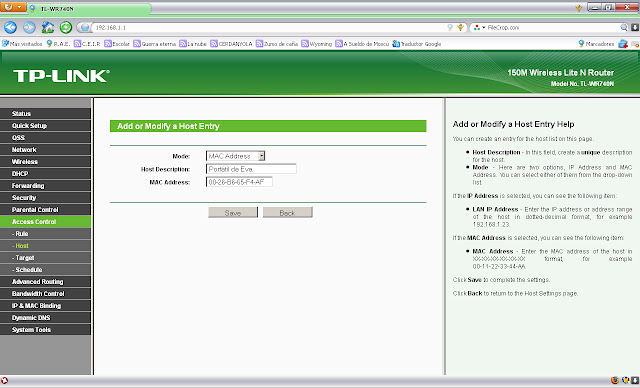Click the search magnifier icon

[624, 27]
